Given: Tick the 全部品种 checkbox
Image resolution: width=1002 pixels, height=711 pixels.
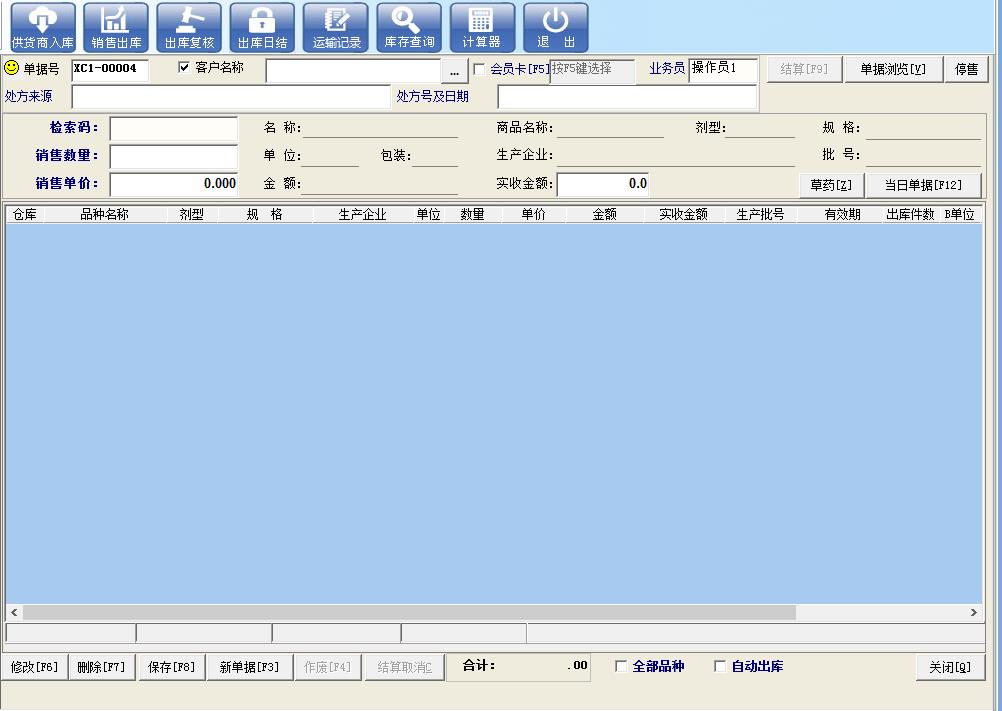Looking at the screenshot, I should [621, 667].
